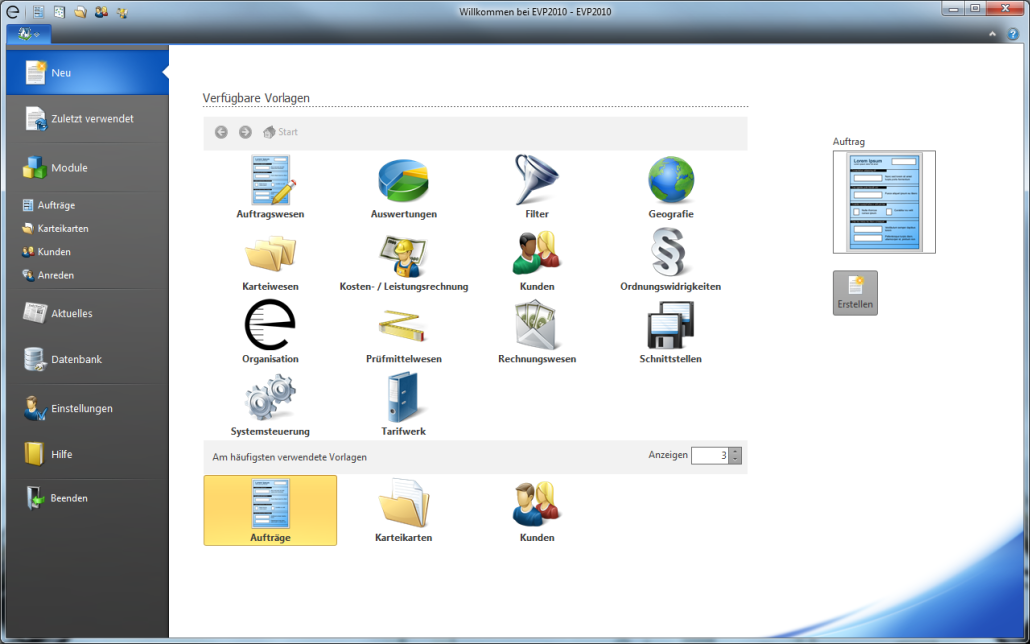Select the Kunden frequently used template
The width and height of the screenshot is (1030, 644).
click(x=537, y=511)
